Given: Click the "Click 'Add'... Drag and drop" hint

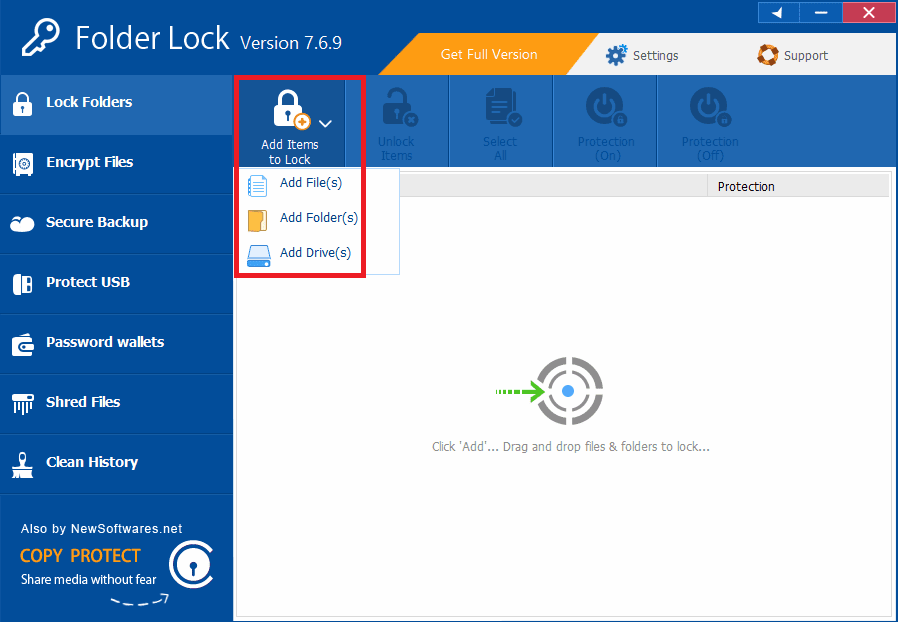Looking at the screenshot, I should [571, 447].
